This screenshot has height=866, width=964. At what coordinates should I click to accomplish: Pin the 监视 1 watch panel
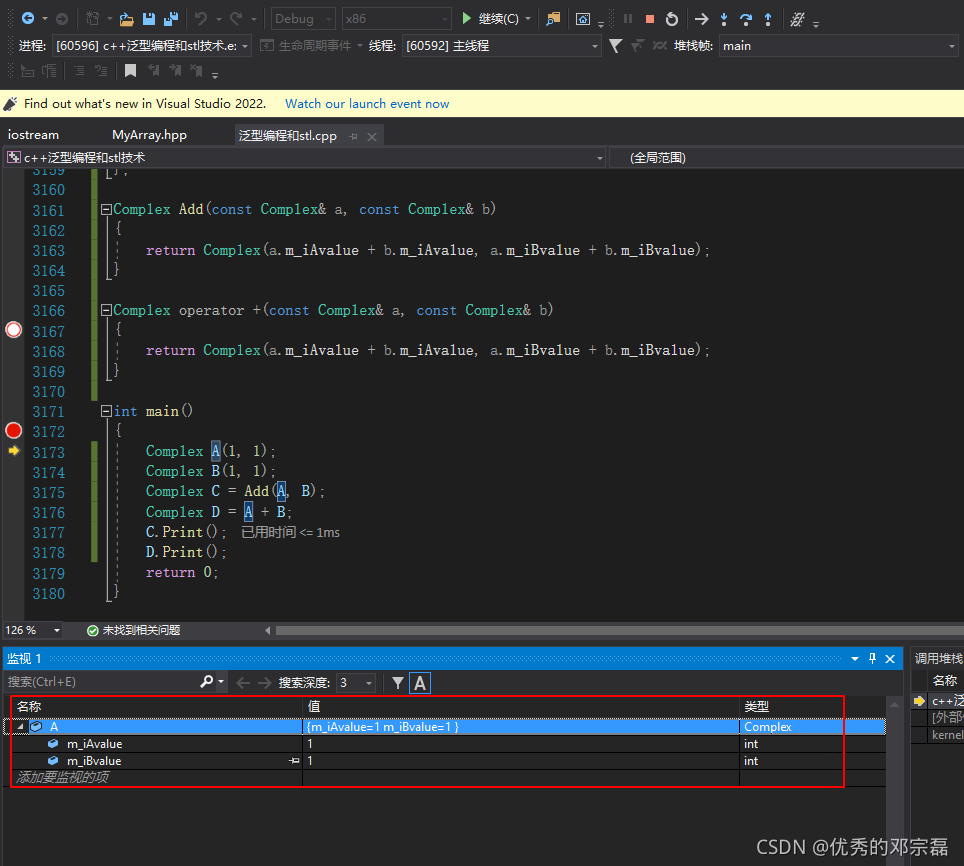pos(872,658)
